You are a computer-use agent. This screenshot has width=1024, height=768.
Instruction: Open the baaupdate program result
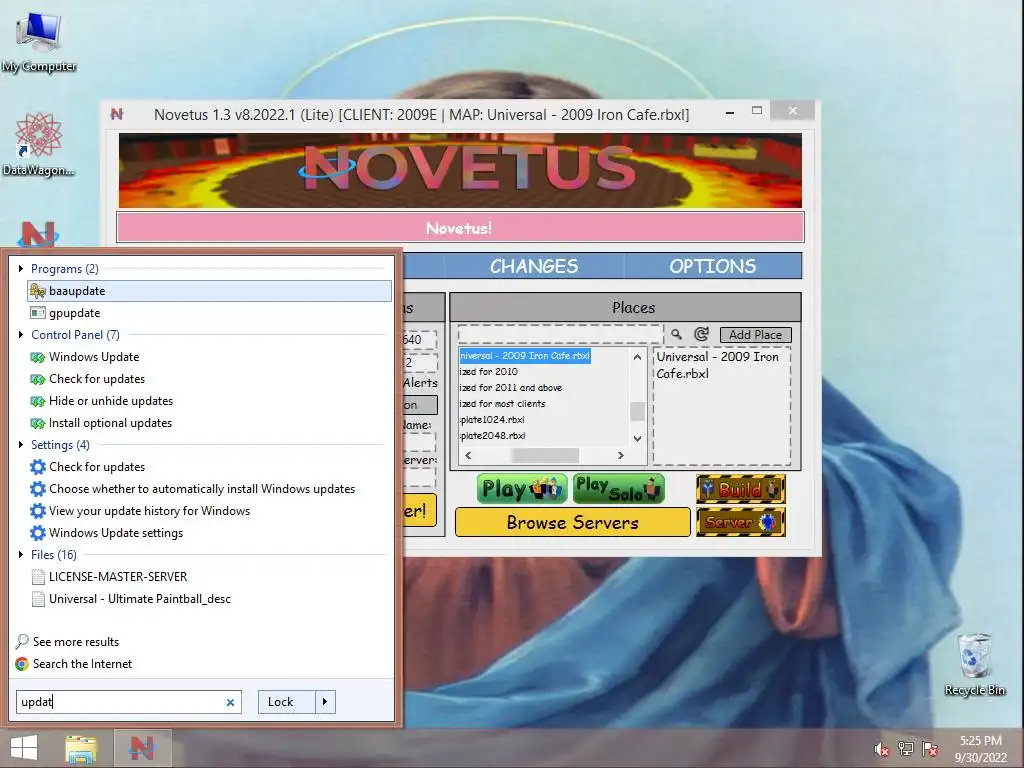coord(209,291)
